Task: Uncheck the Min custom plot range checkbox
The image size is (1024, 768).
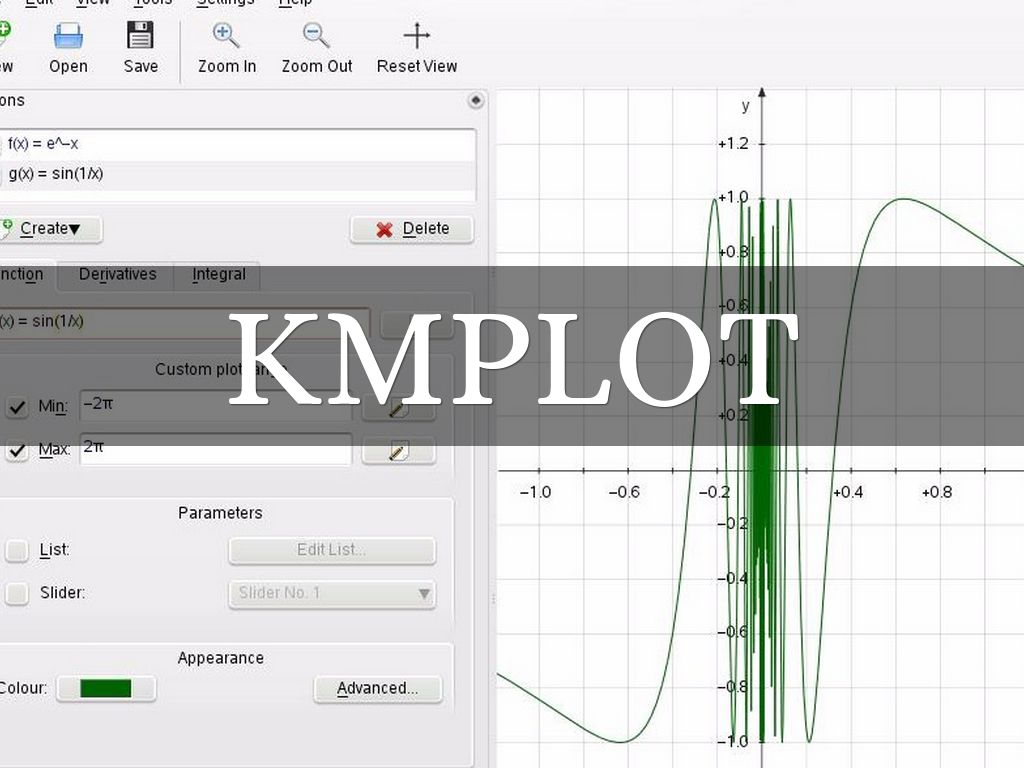Action: coord(18,407)
